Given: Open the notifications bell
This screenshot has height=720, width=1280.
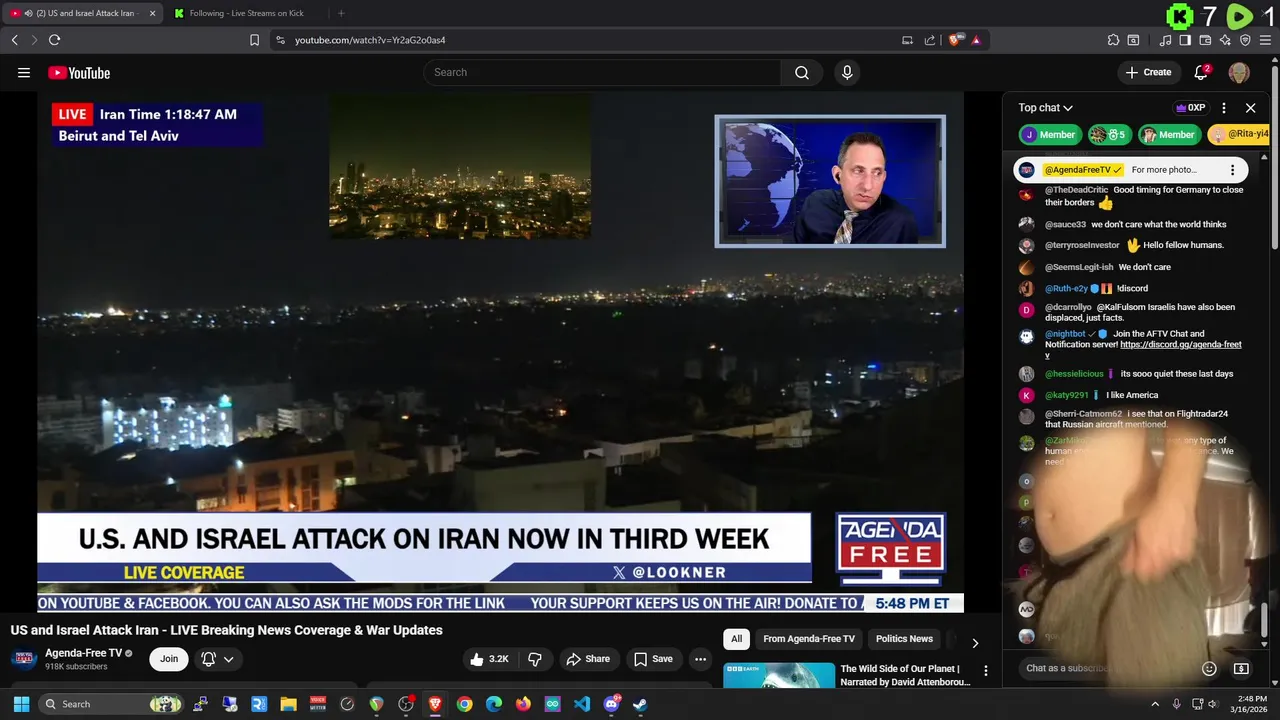Looking at the screenshot, I should 1202,72.
